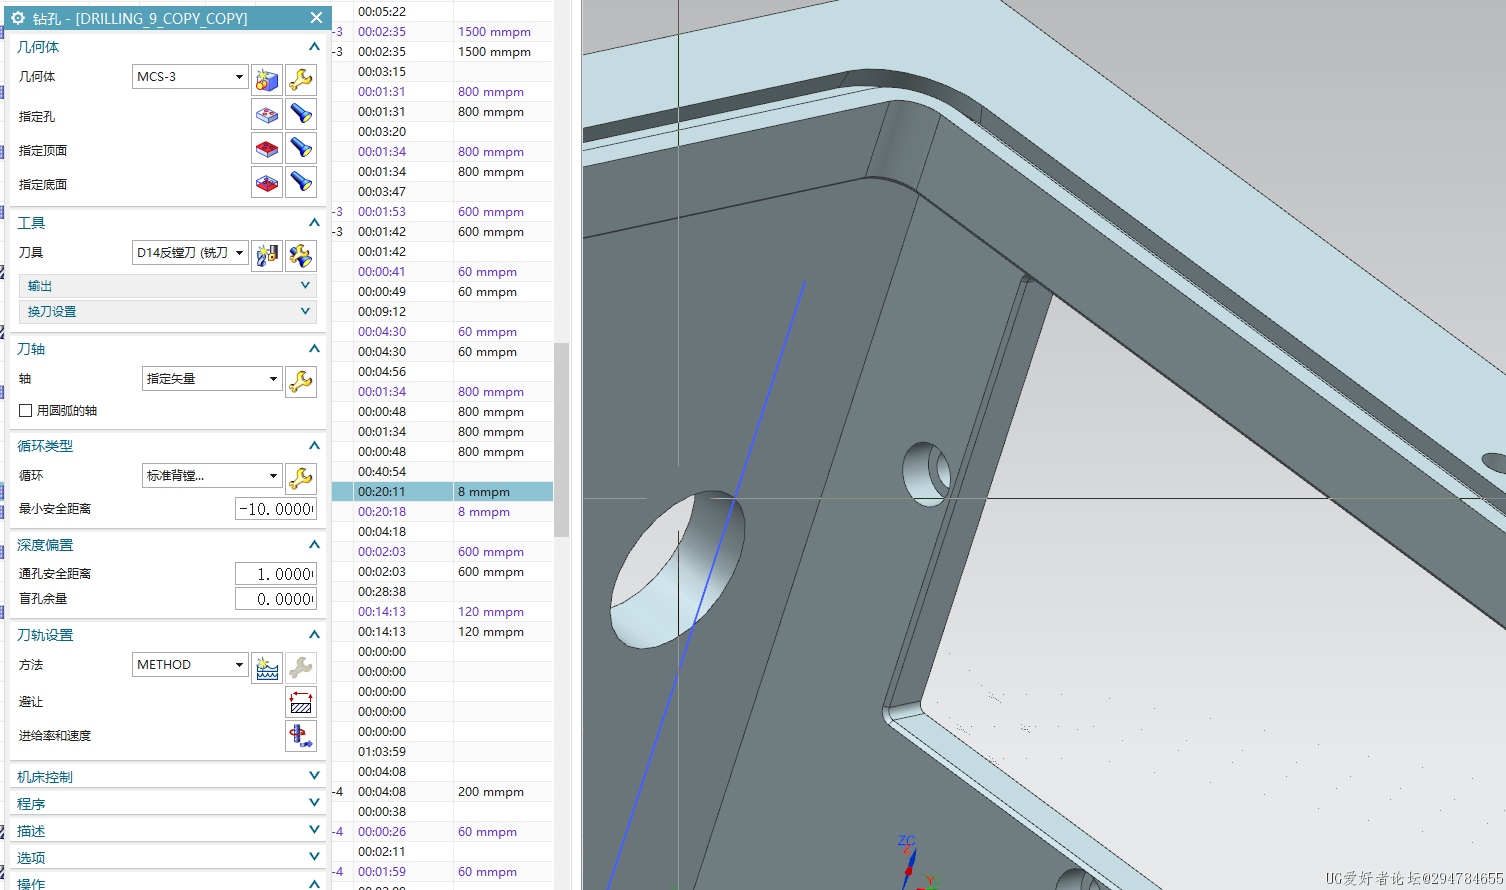Edit cycle parameters wrench next to 标准背镗
This screenshot has height=890, width=1506.
301,478
